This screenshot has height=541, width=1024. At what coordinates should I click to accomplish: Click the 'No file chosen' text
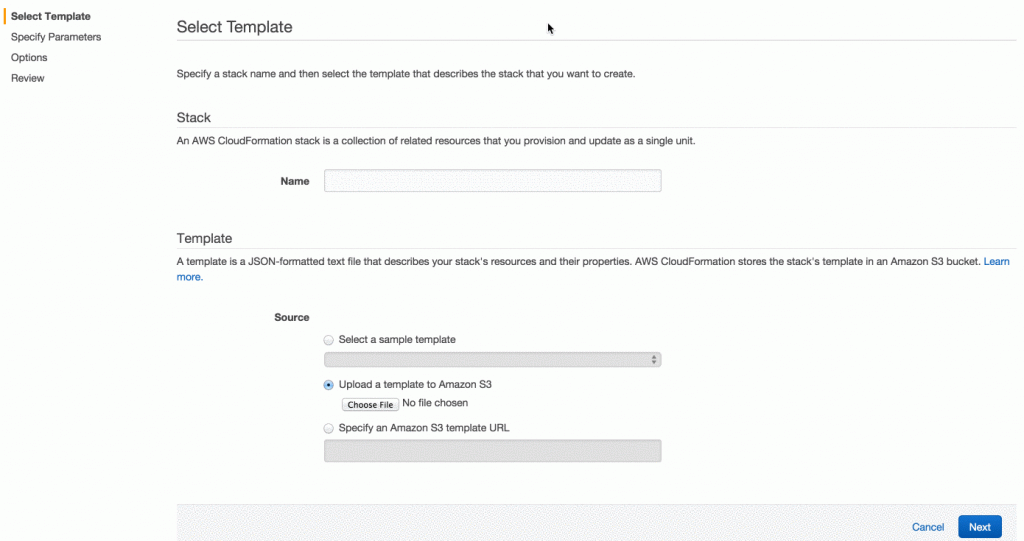[435, 404]
